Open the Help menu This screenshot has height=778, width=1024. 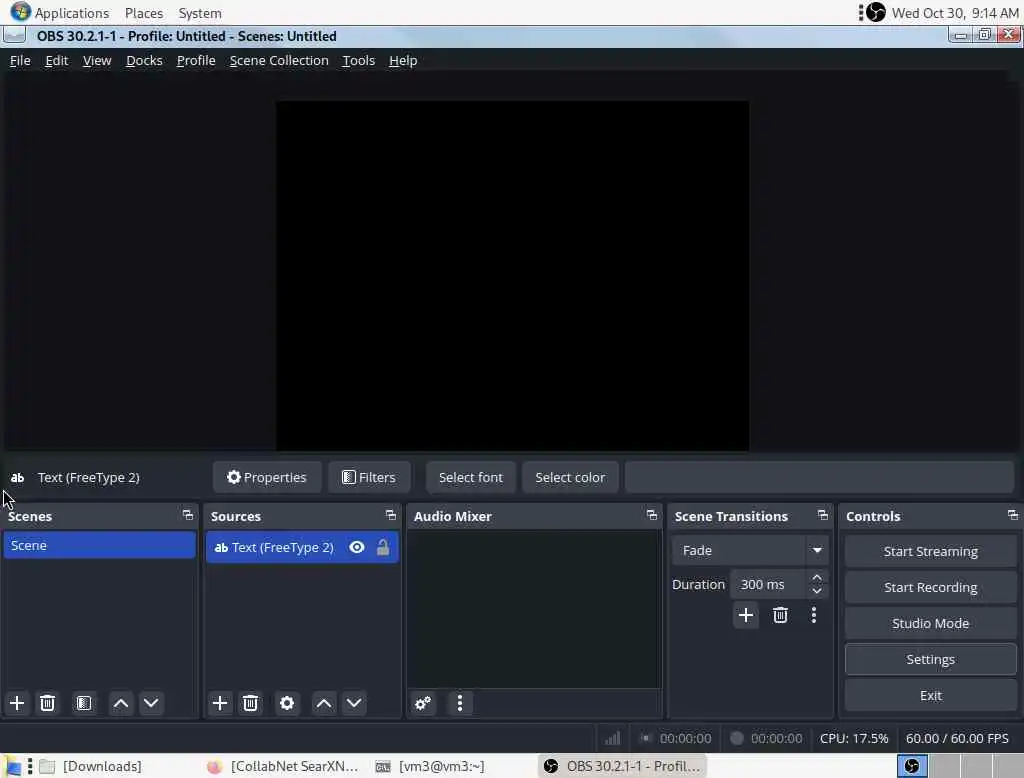403,60
